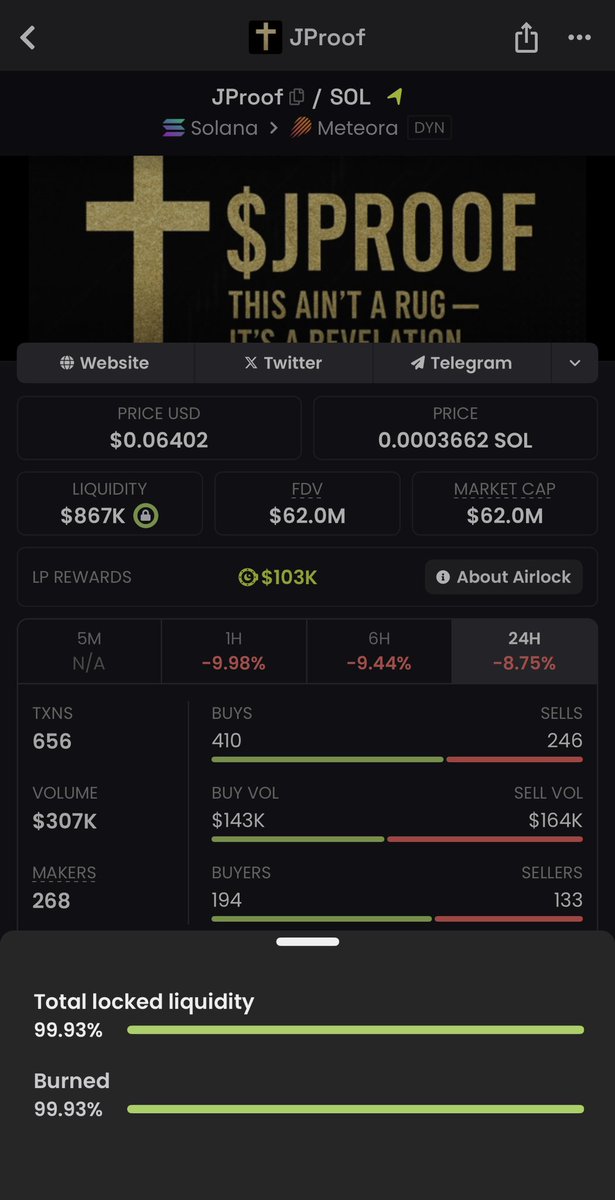Screen dimensions: 615x1200
Task: Select the 5M timeframe tab
Action: click(x=89, y=651)
